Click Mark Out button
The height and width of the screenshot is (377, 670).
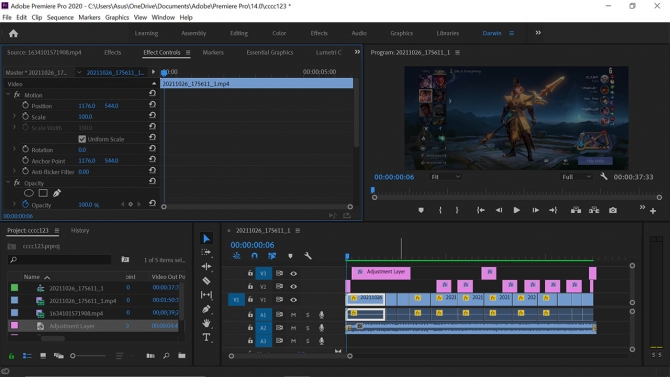(x=457, y=210)
